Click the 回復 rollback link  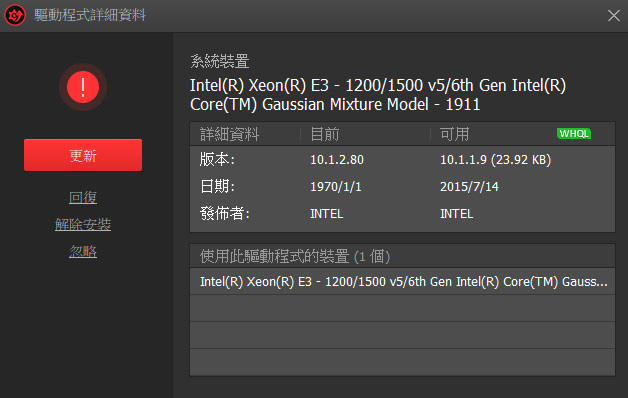click(x=83, y=197)
